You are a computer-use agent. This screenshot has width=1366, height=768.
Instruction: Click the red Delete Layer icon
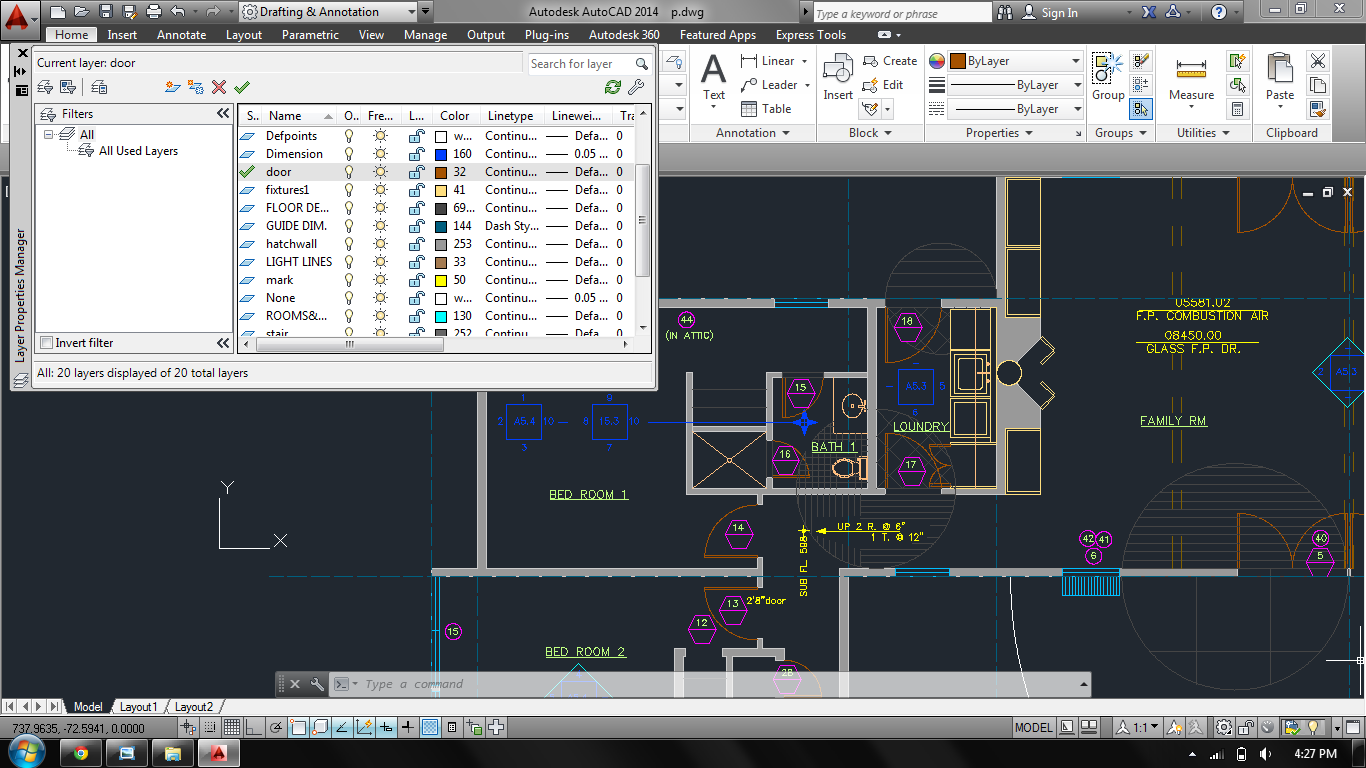coord(219,87)
